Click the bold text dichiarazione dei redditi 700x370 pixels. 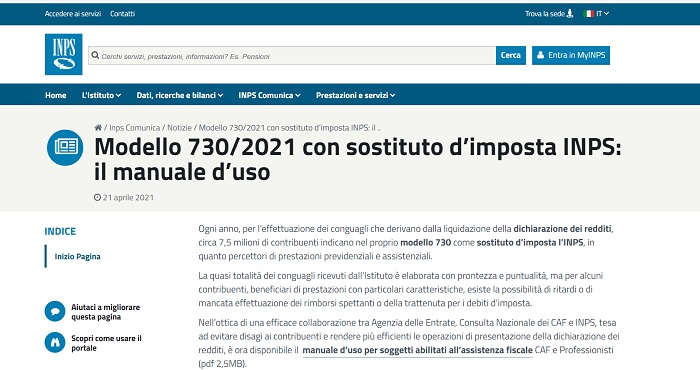coord(562,229)
